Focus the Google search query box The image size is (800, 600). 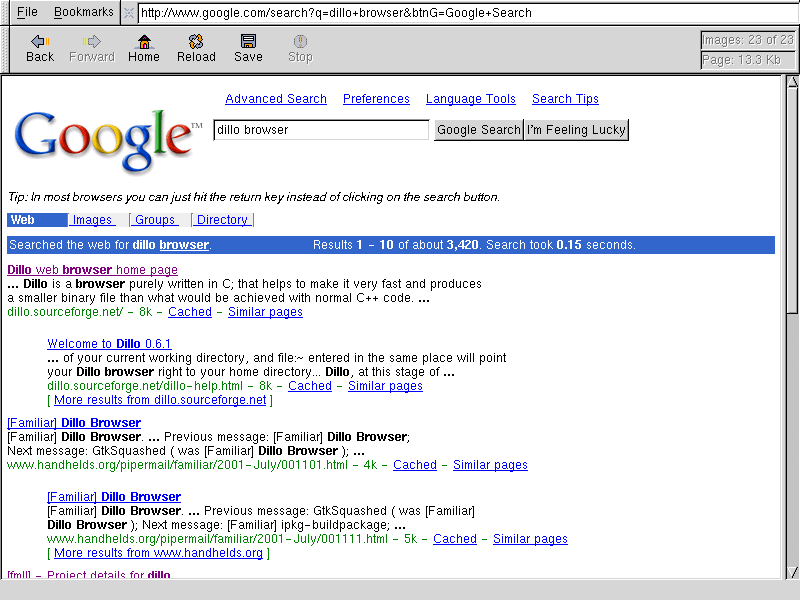[321, 130]
